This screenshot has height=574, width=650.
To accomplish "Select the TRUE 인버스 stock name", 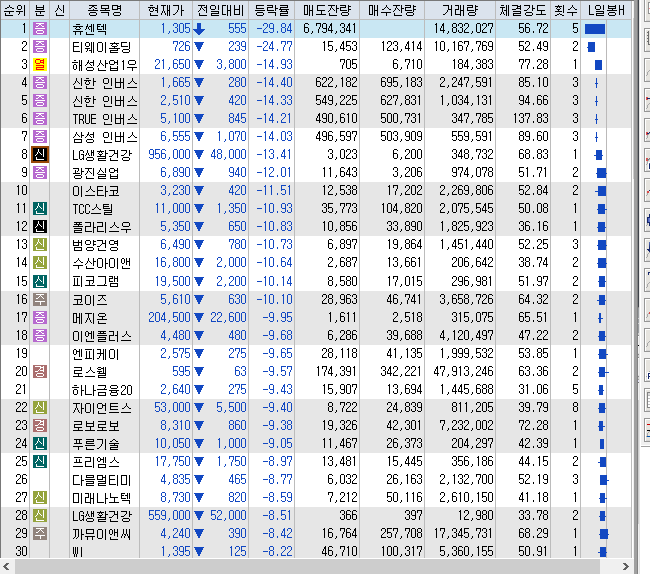I will coord(104,119).
